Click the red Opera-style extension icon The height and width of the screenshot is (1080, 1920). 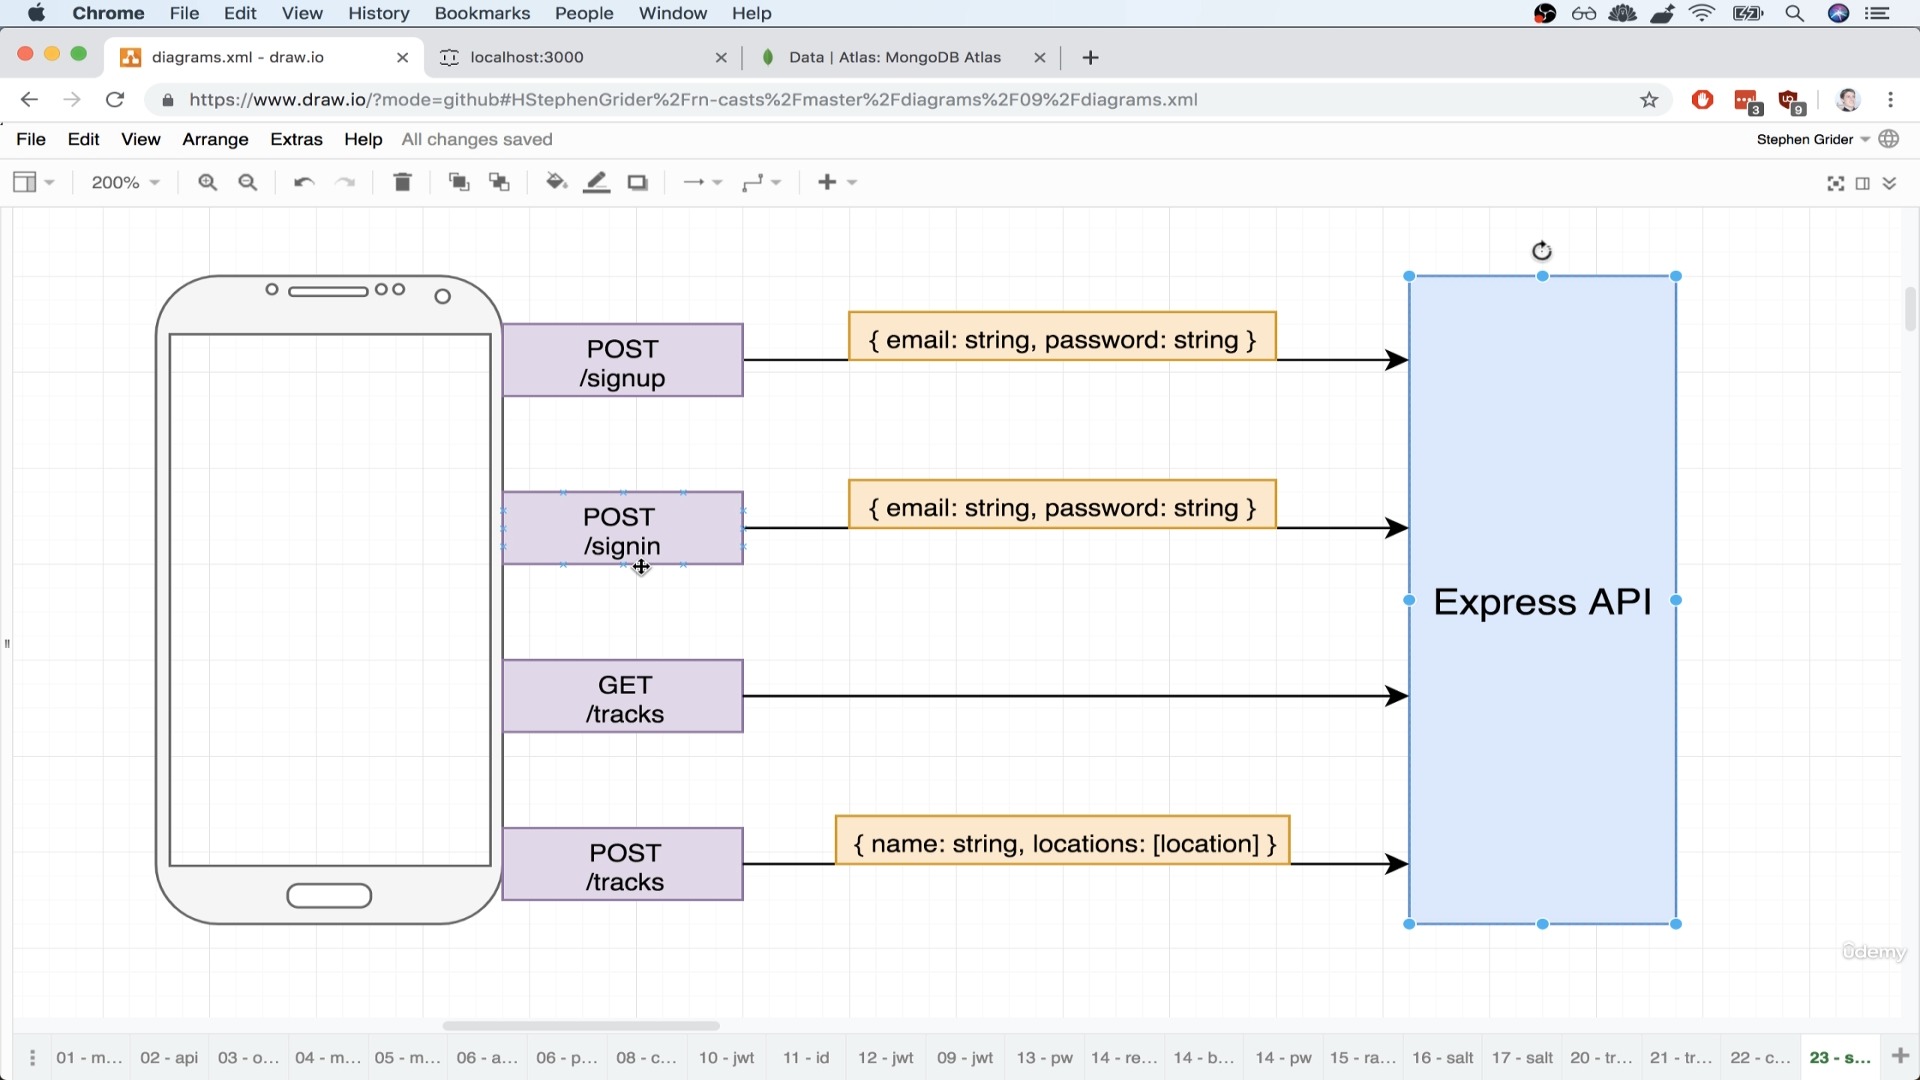(1702, 100)
